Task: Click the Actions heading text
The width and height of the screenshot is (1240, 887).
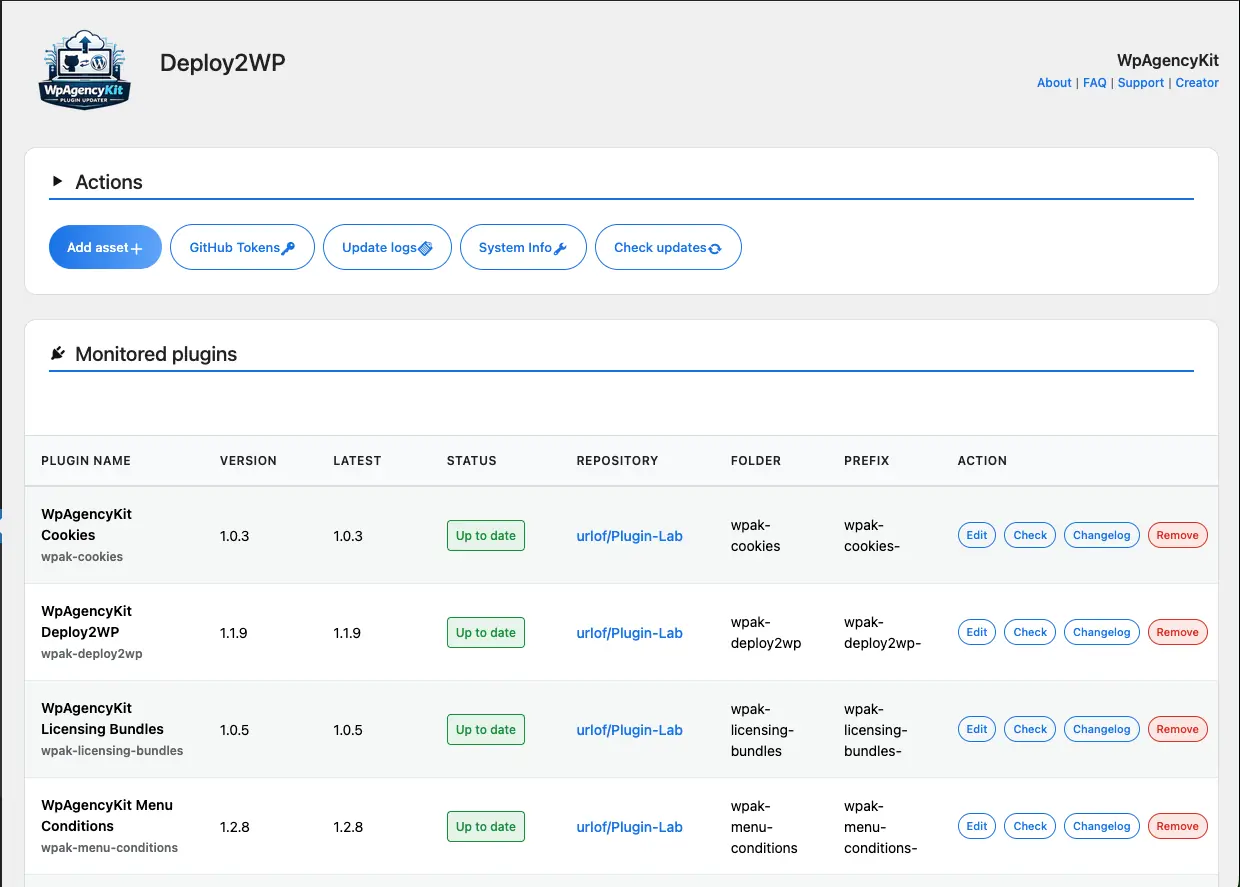Action: (109, 182)
